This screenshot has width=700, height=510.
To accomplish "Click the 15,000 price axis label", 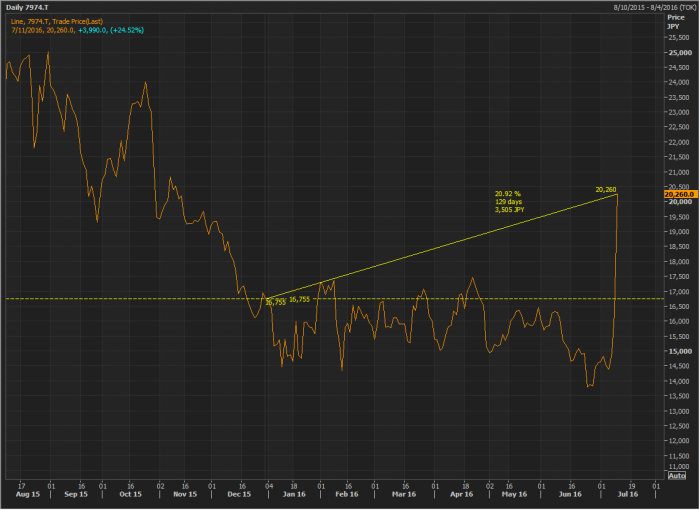I will pos(679,351).
